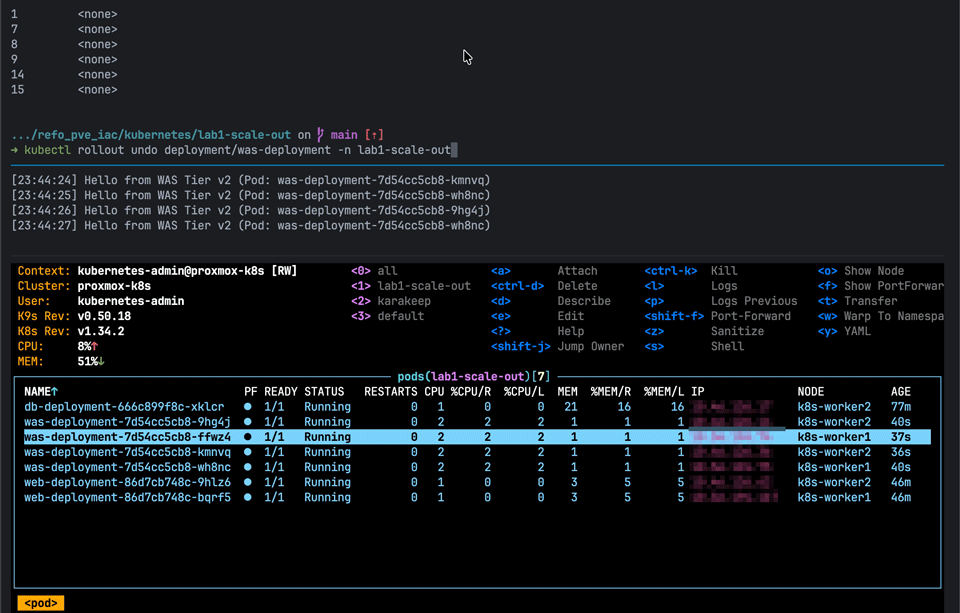Screen dimensions: 960x613
Task: Click into the kubectl rollout undo command line
Action: click(x=240, y=150)
